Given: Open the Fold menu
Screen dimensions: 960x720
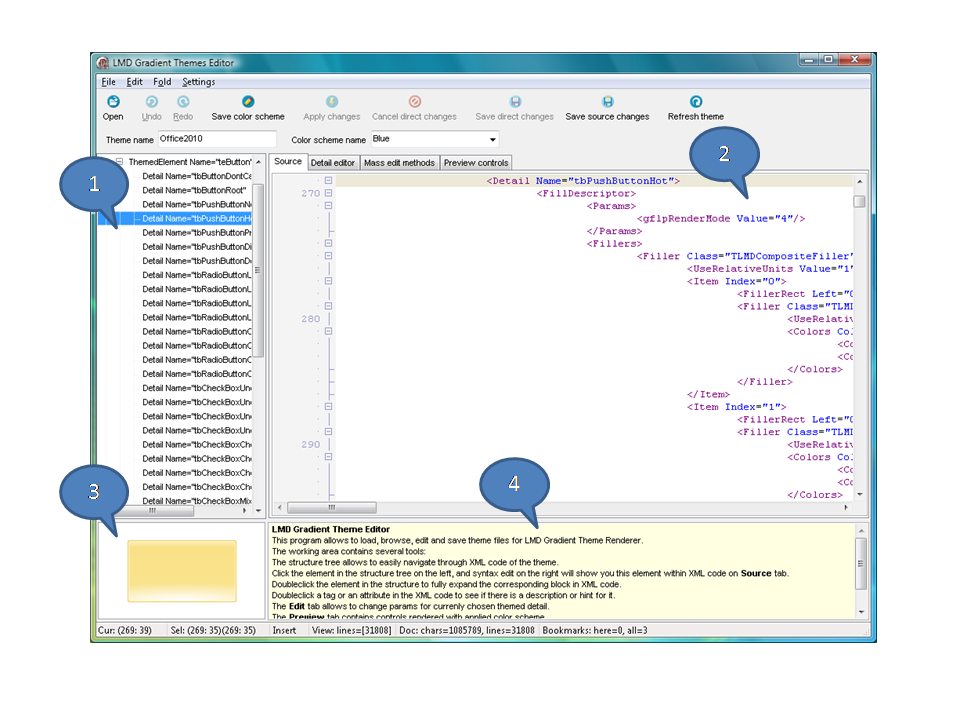Looking at the screenshot, I should (162, 82).
